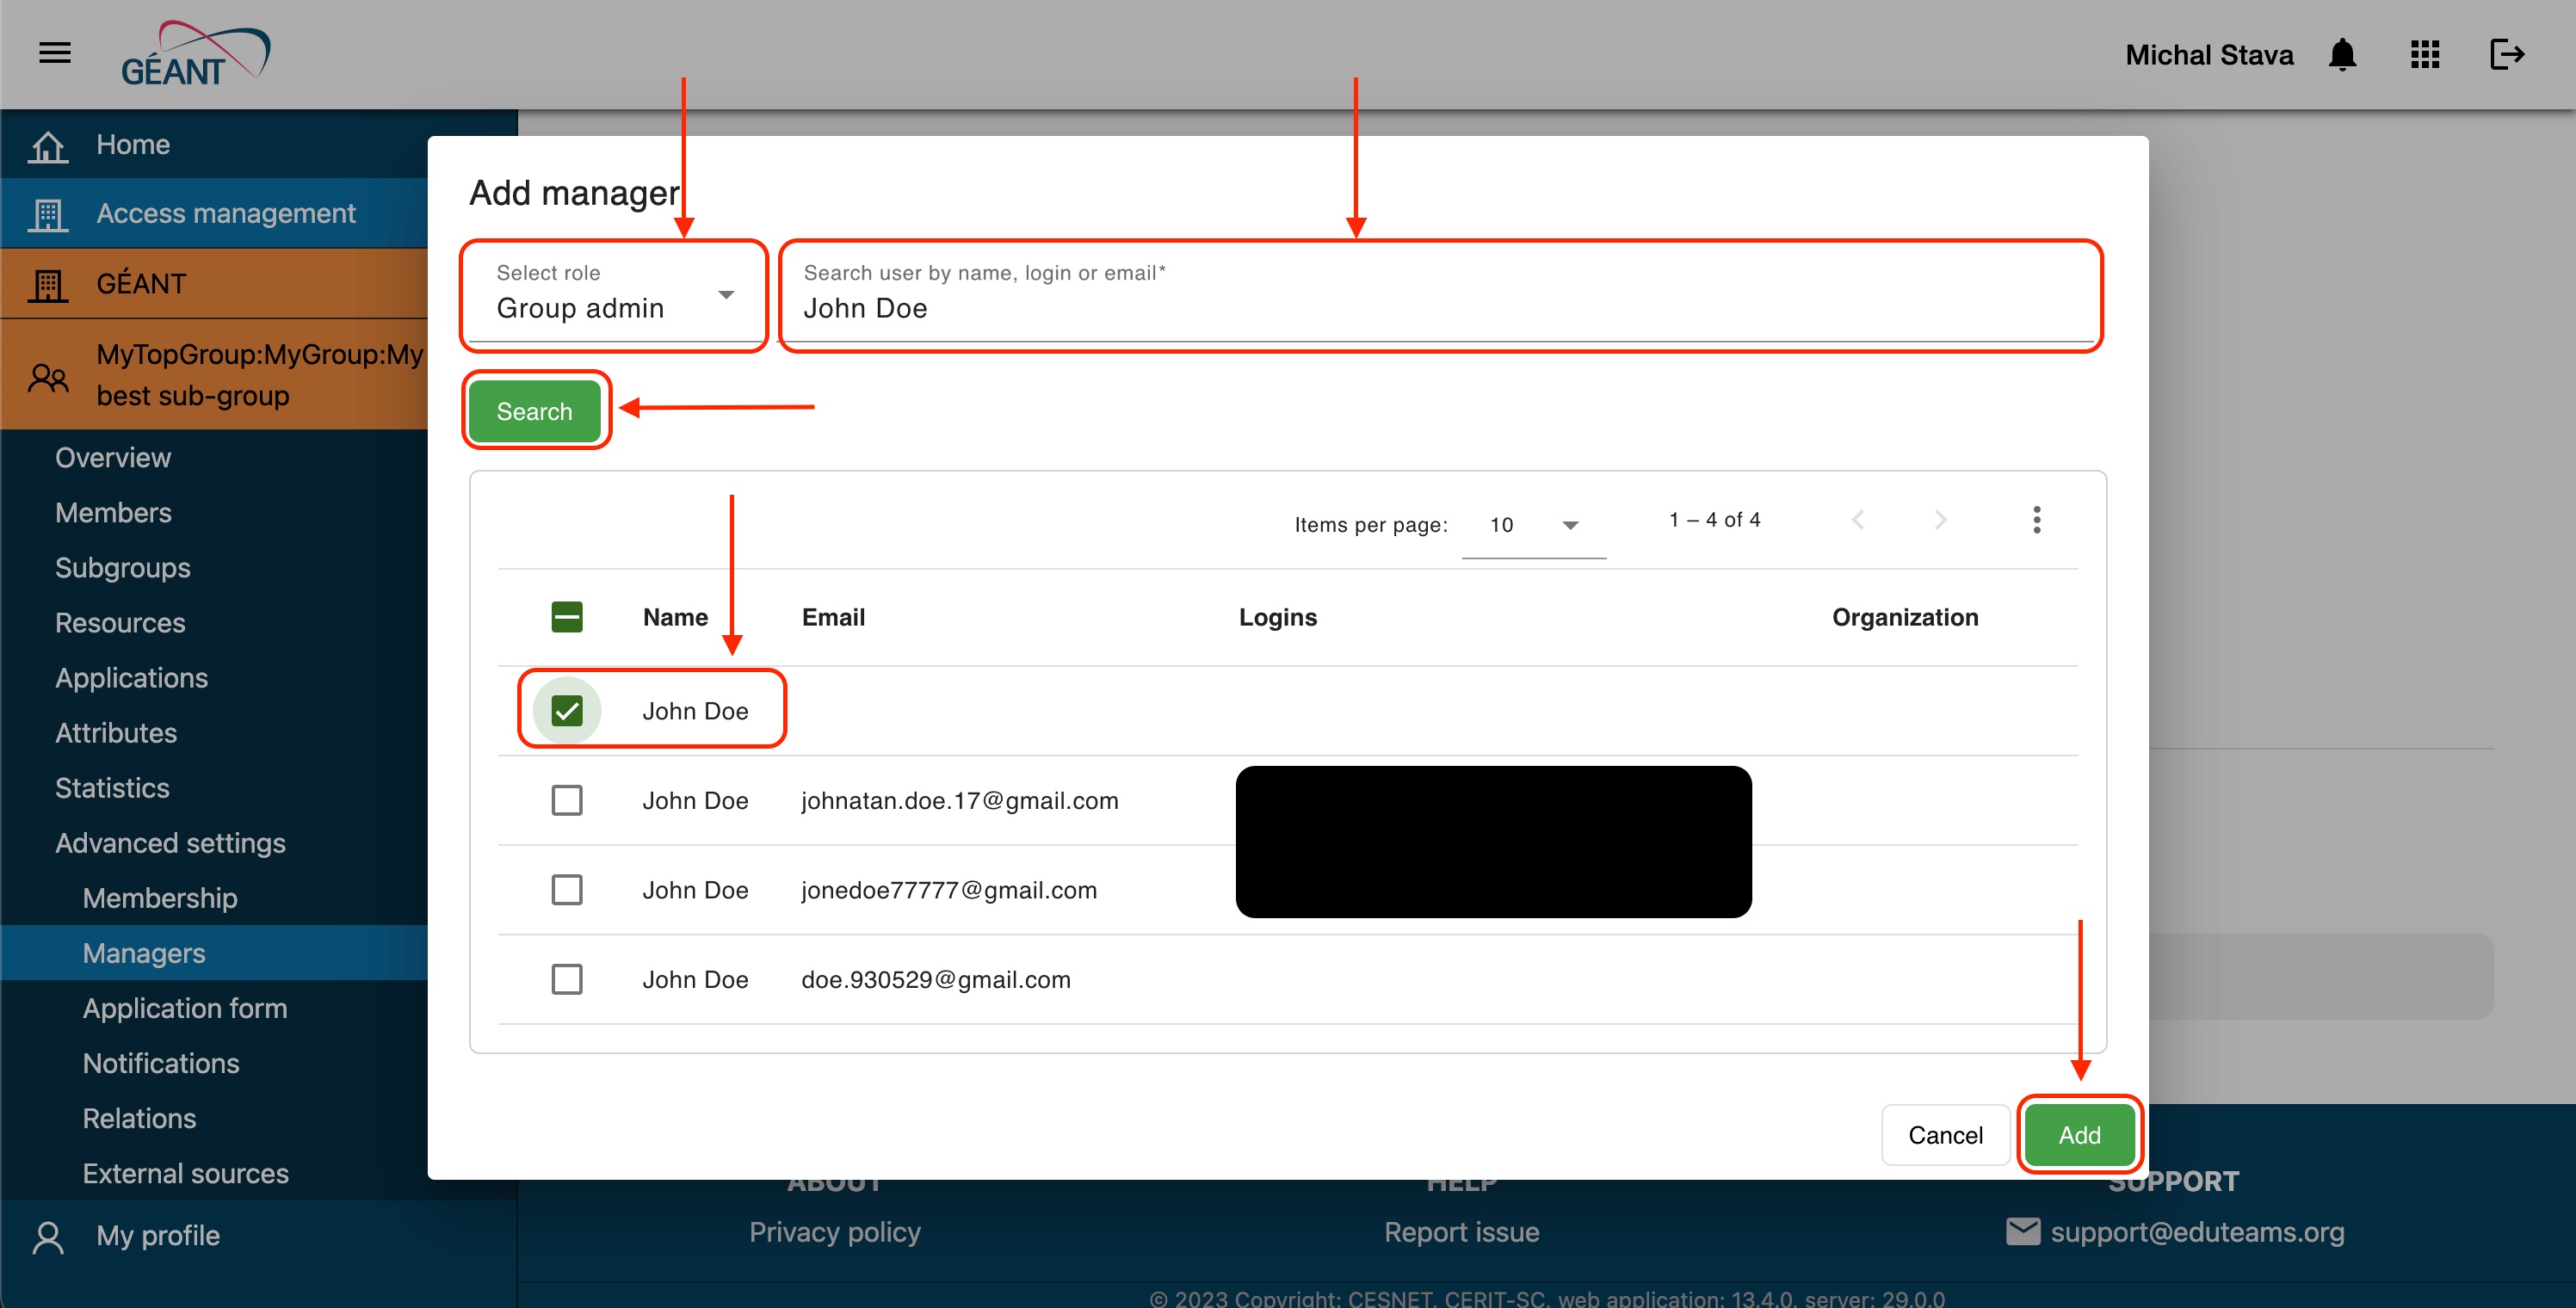The image size is (2576, 1308).
Task: Open the hamburger navigation menu
Action: point(55,53)
